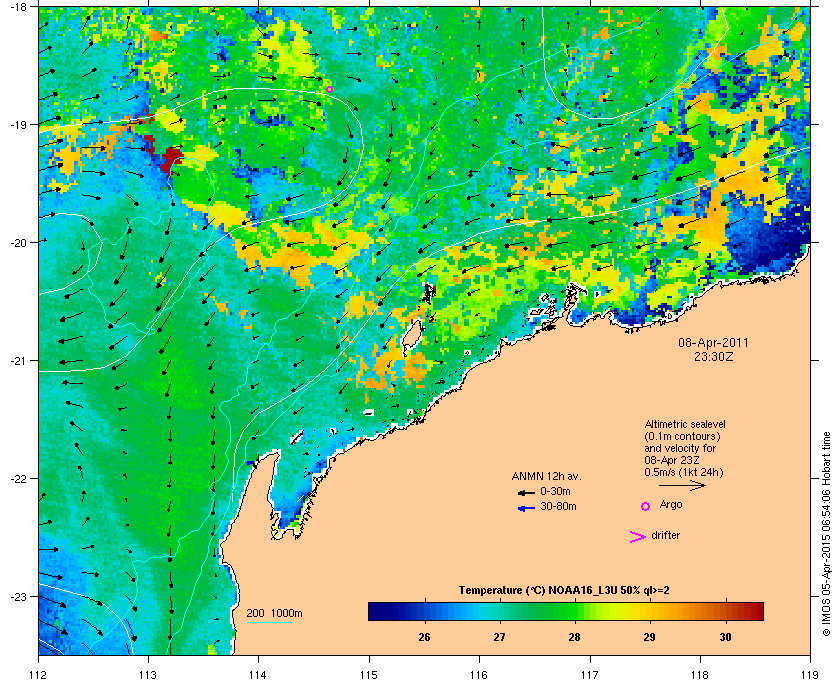The image size is (840, 680).
Task: Click the temperature colorbar at 30 degrees
Action: (x=725, y=611)
